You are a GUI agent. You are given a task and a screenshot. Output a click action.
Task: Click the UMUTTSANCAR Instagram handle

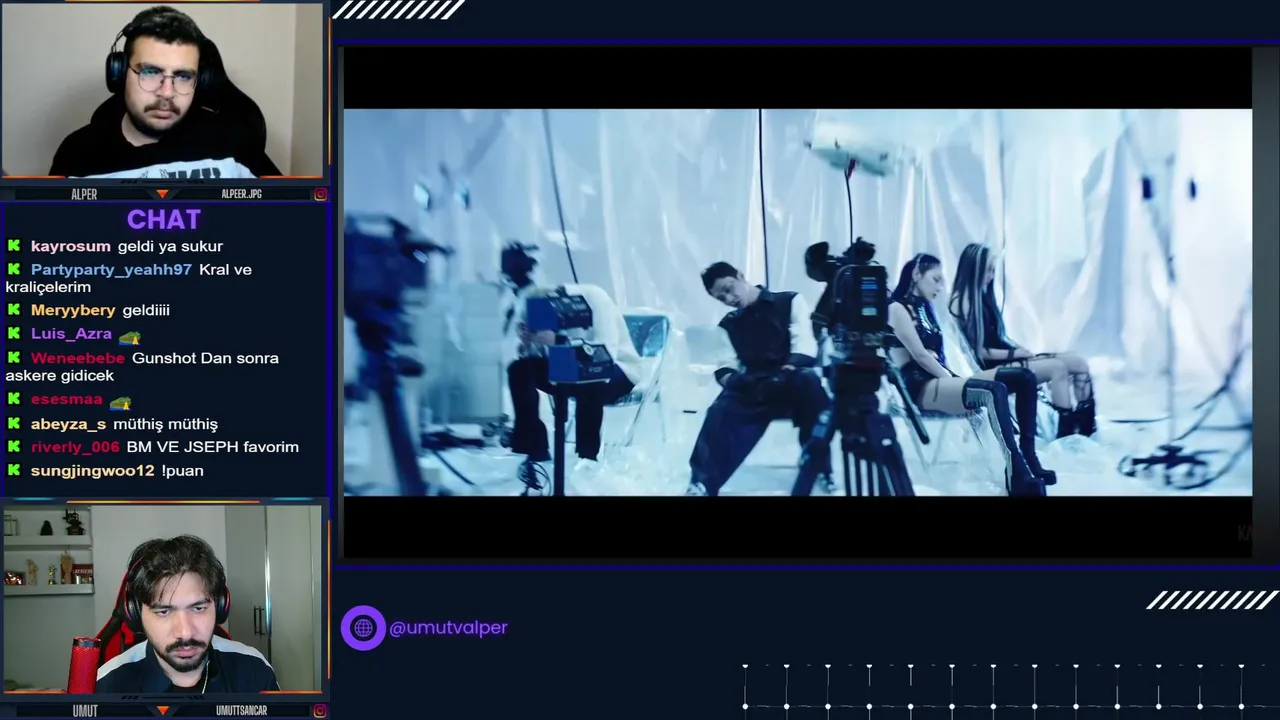[242, 711]
